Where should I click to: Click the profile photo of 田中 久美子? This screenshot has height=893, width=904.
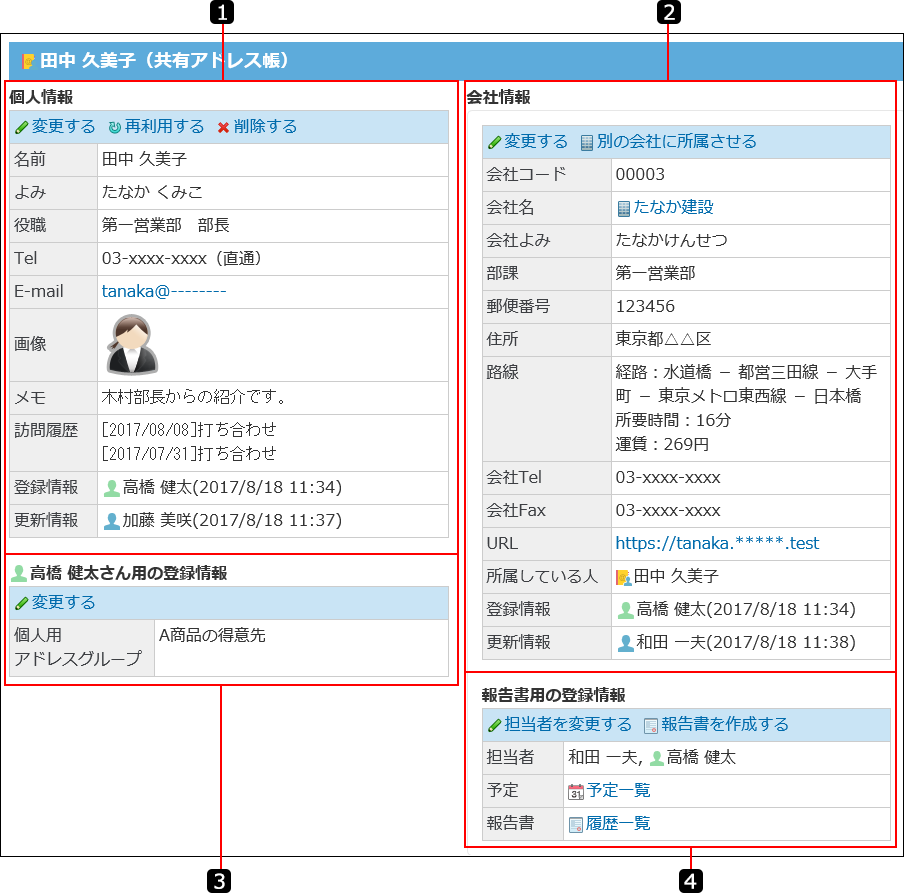pyautogui.click(x=132, y=344)
